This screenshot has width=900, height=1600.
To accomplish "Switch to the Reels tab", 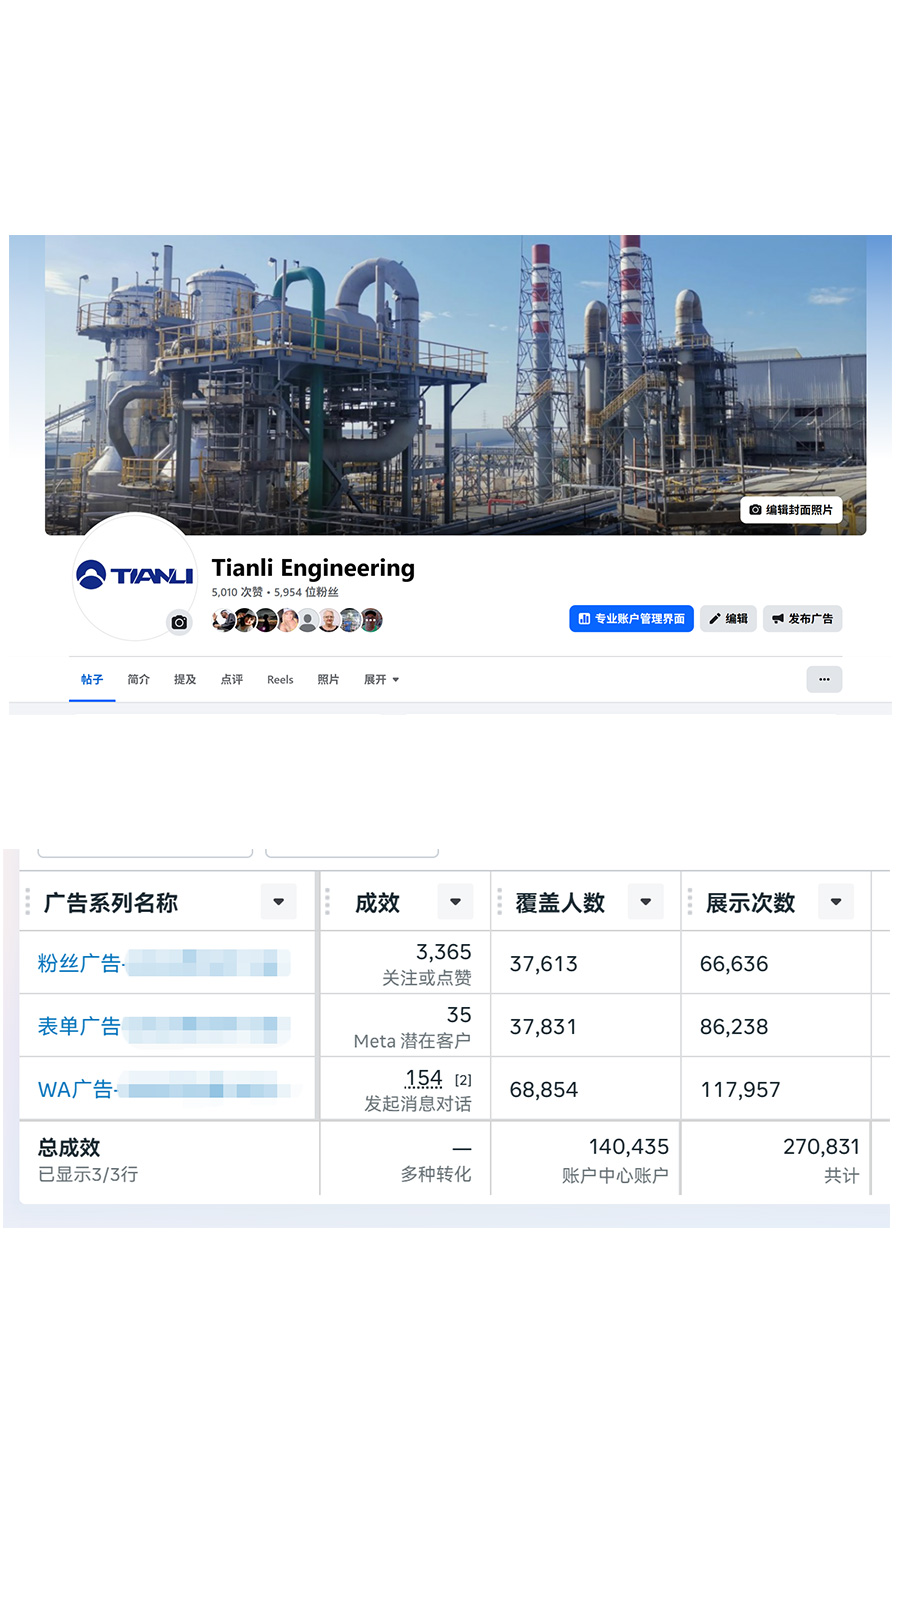I will pyautogui.click(x=280, y=680).
